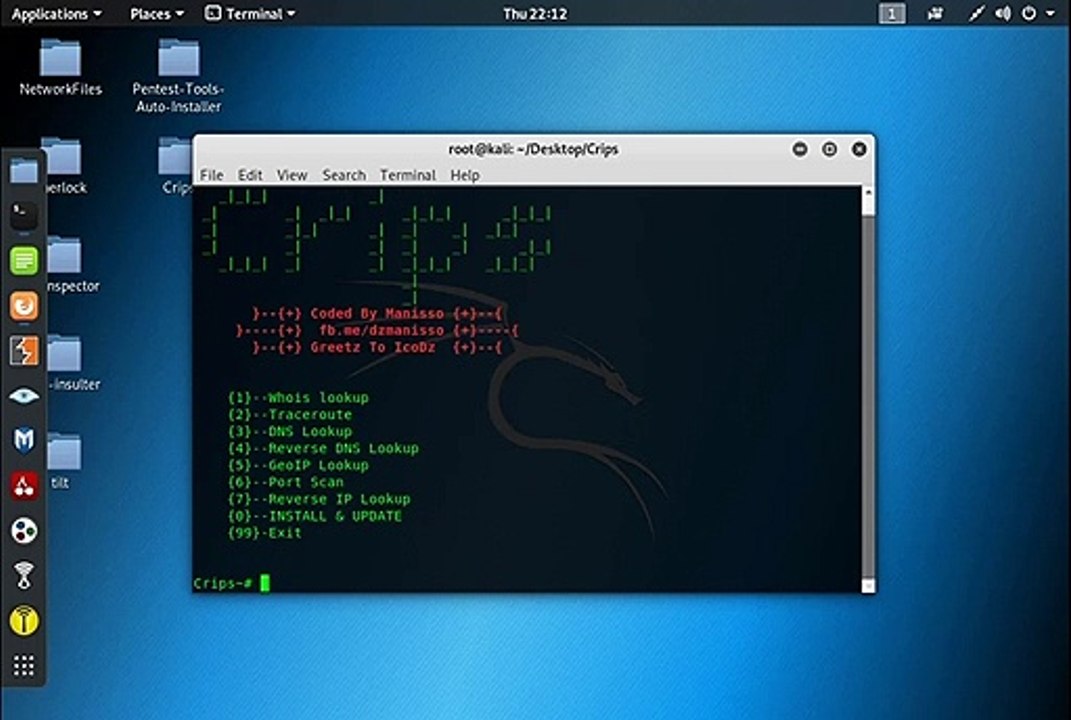Click the {0}--INSTALL & UPDATE line
1071x720 pixels.
tap(315, 516)
